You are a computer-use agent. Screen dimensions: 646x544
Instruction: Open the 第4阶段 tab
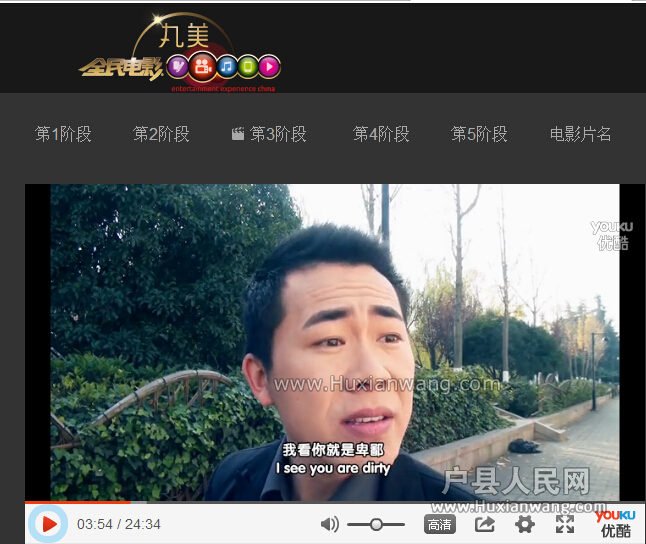click(x=381, y=134)
